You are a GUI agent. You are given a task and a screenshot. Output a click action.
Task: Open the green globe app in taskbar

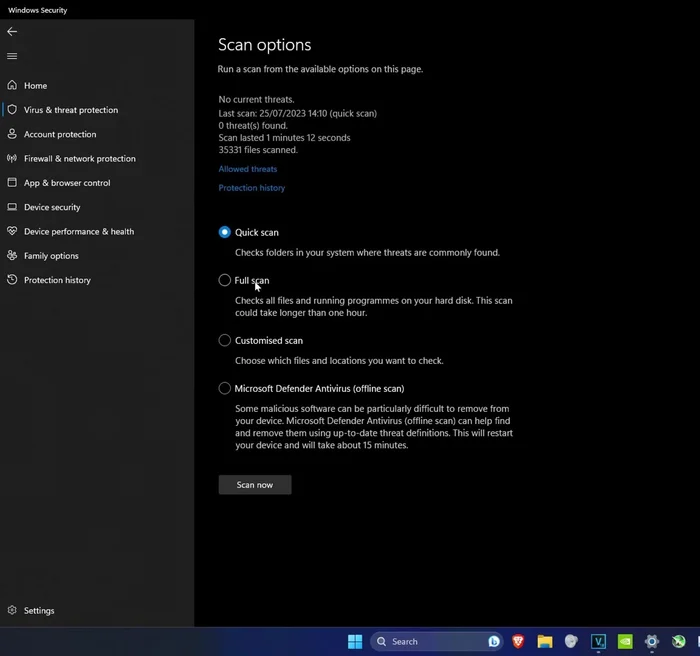tap(679, 642)
